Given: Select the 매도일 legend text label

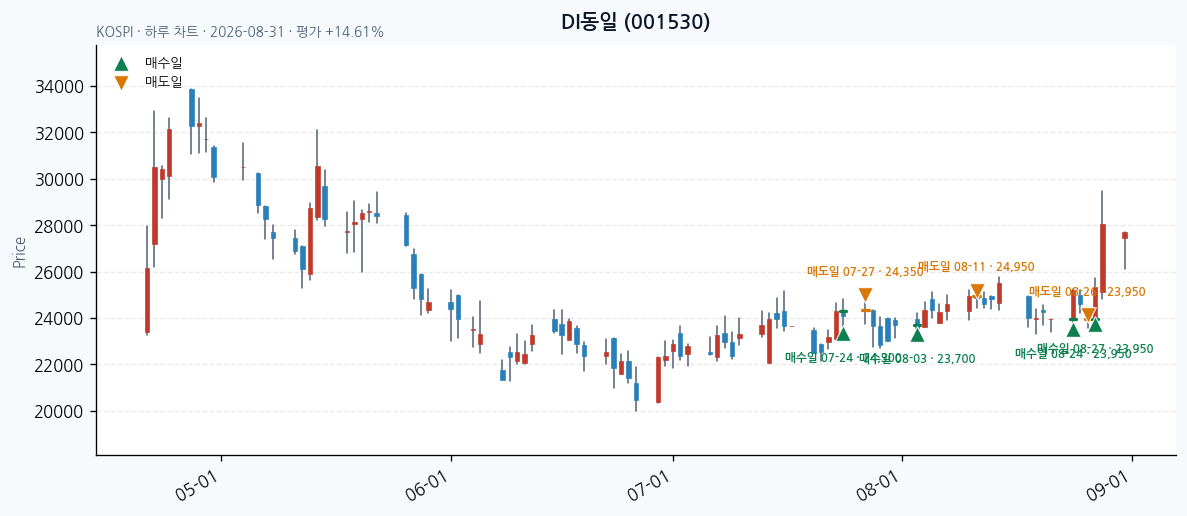Looking at the screenshot, I should pyautogui.click(x=164, y=82).
